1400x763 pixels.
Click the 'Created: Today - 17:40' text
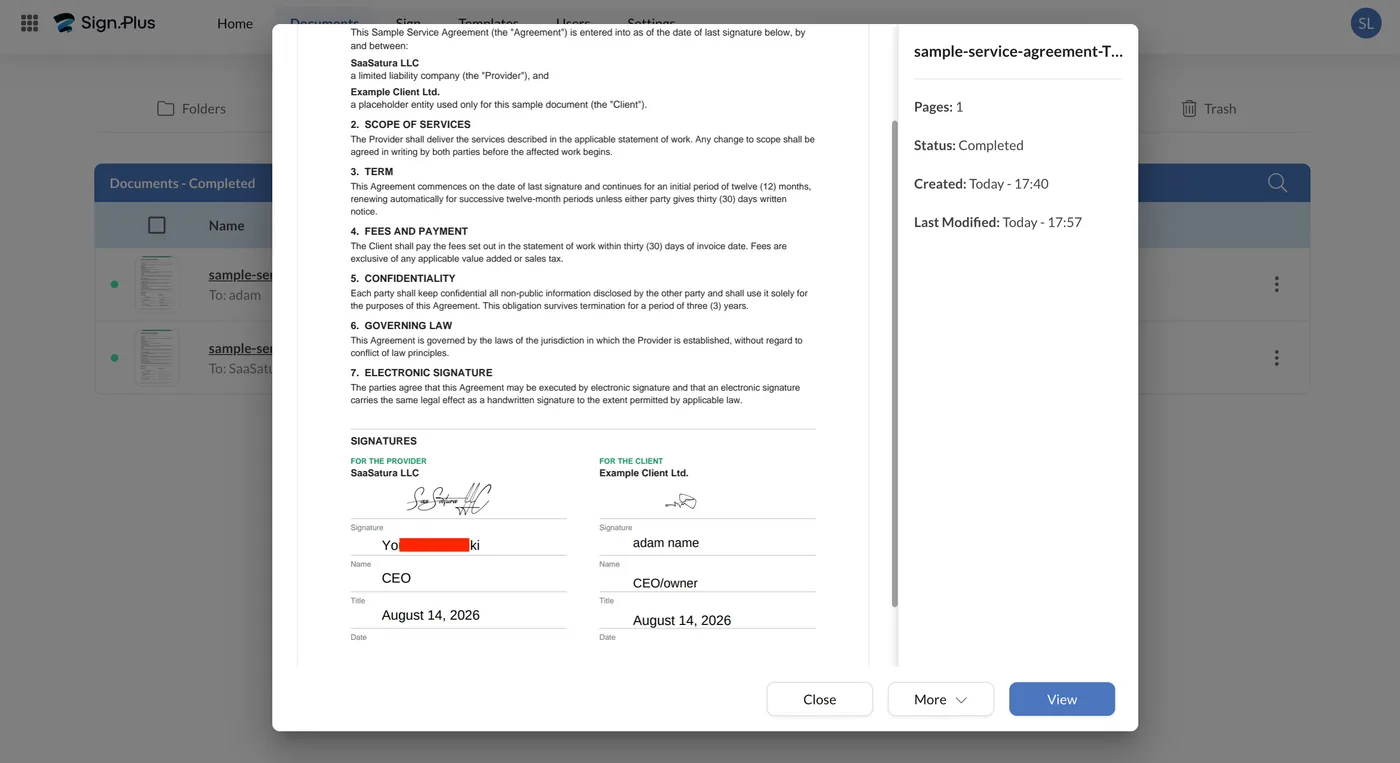[981, 184]
